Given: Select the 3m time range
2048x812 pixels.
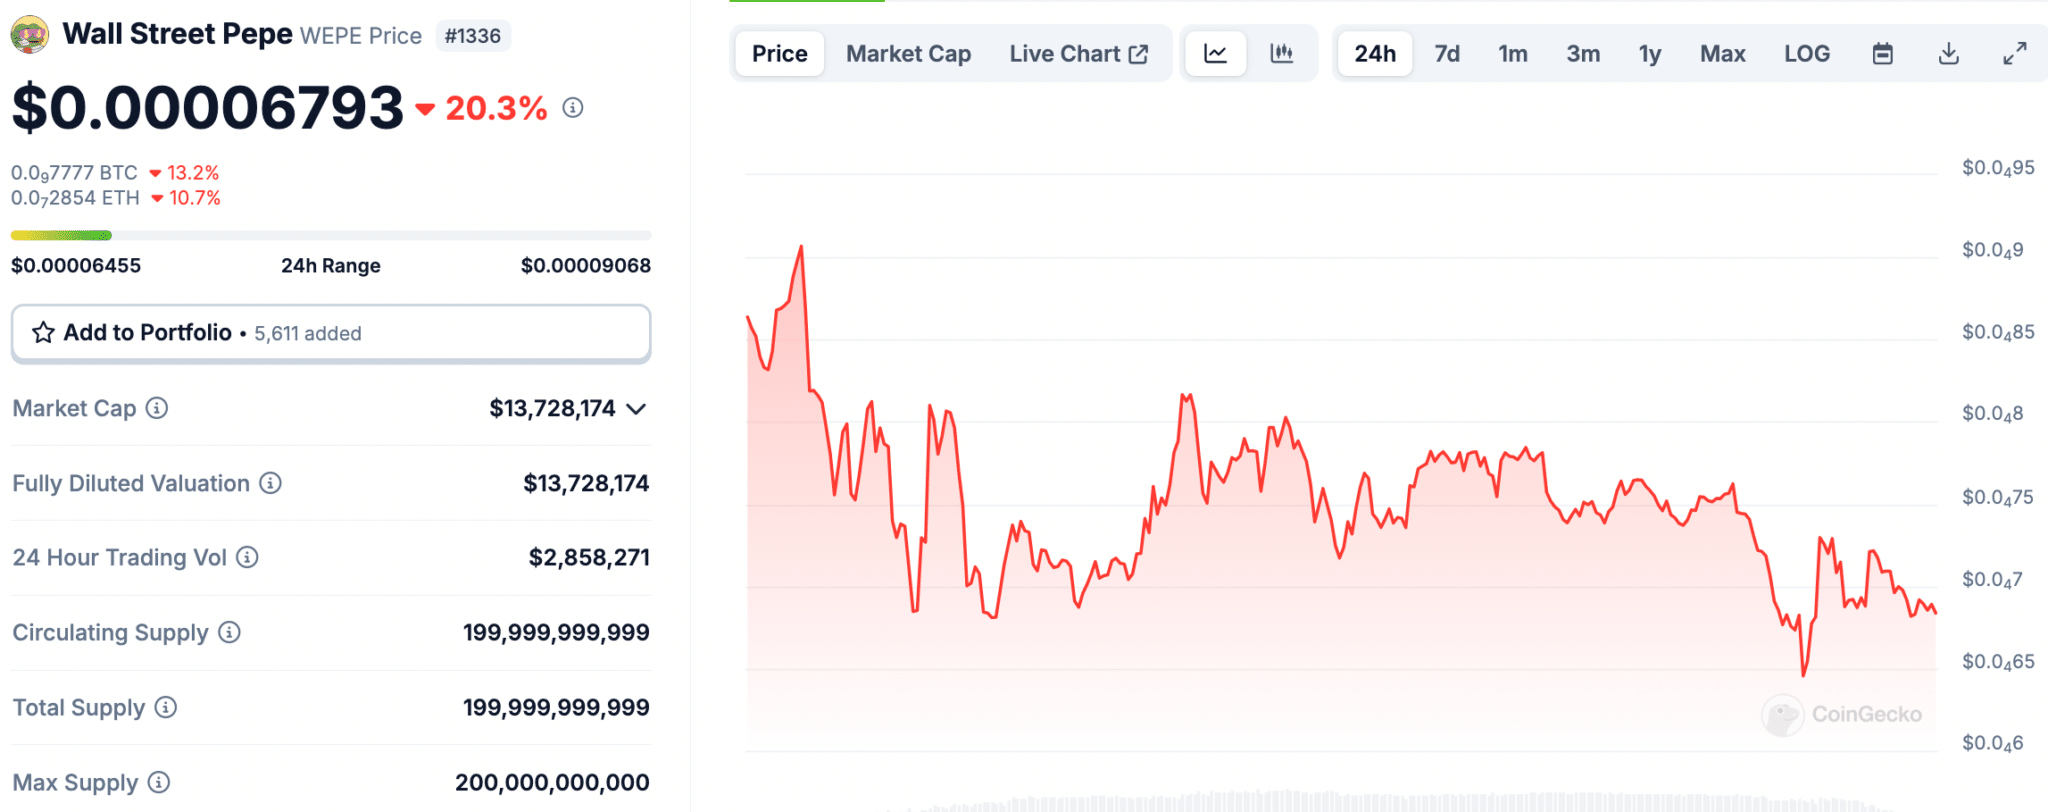Looking at the screenshot, I should coord(1583,54).
